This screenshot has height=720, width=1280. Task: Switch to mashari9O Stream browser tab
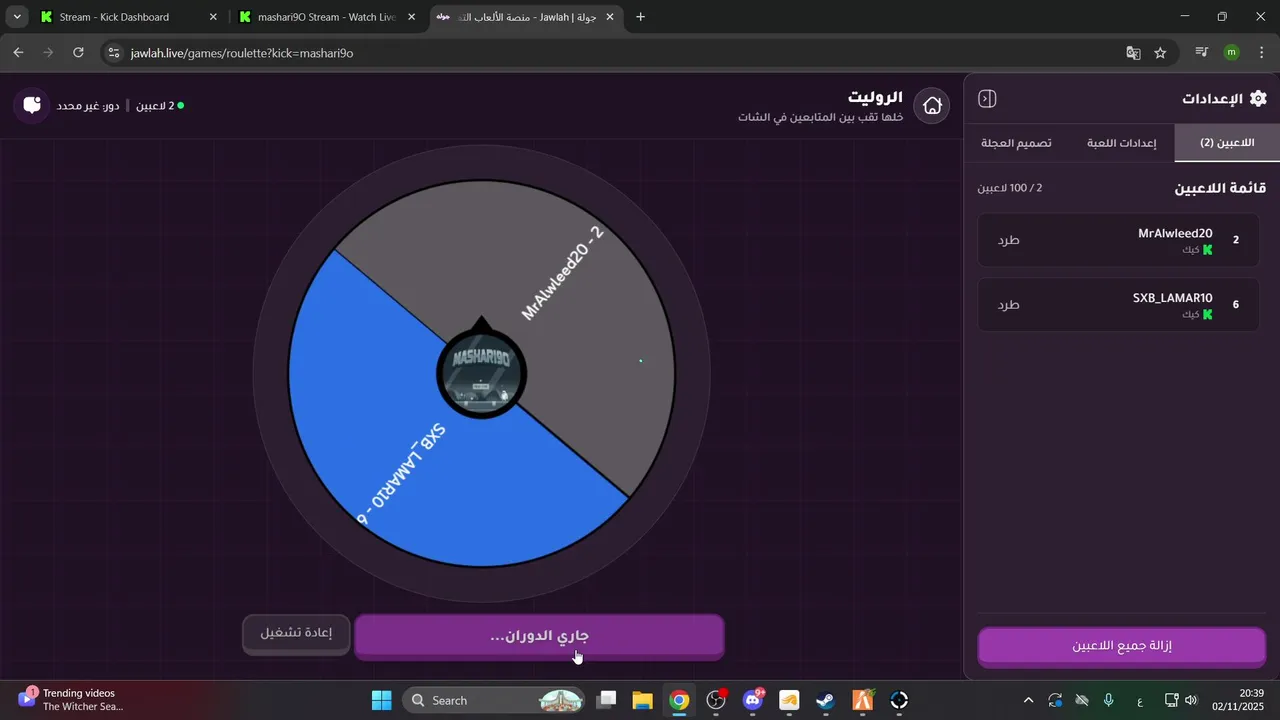tap(327, 17)
